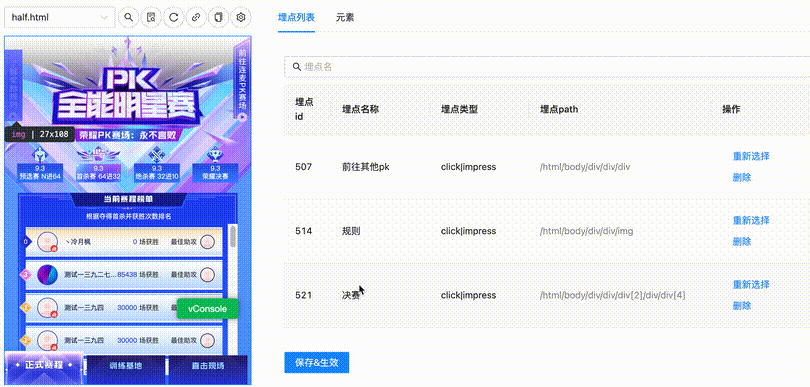Click the 521 埋点id cell

click(303, 295)
